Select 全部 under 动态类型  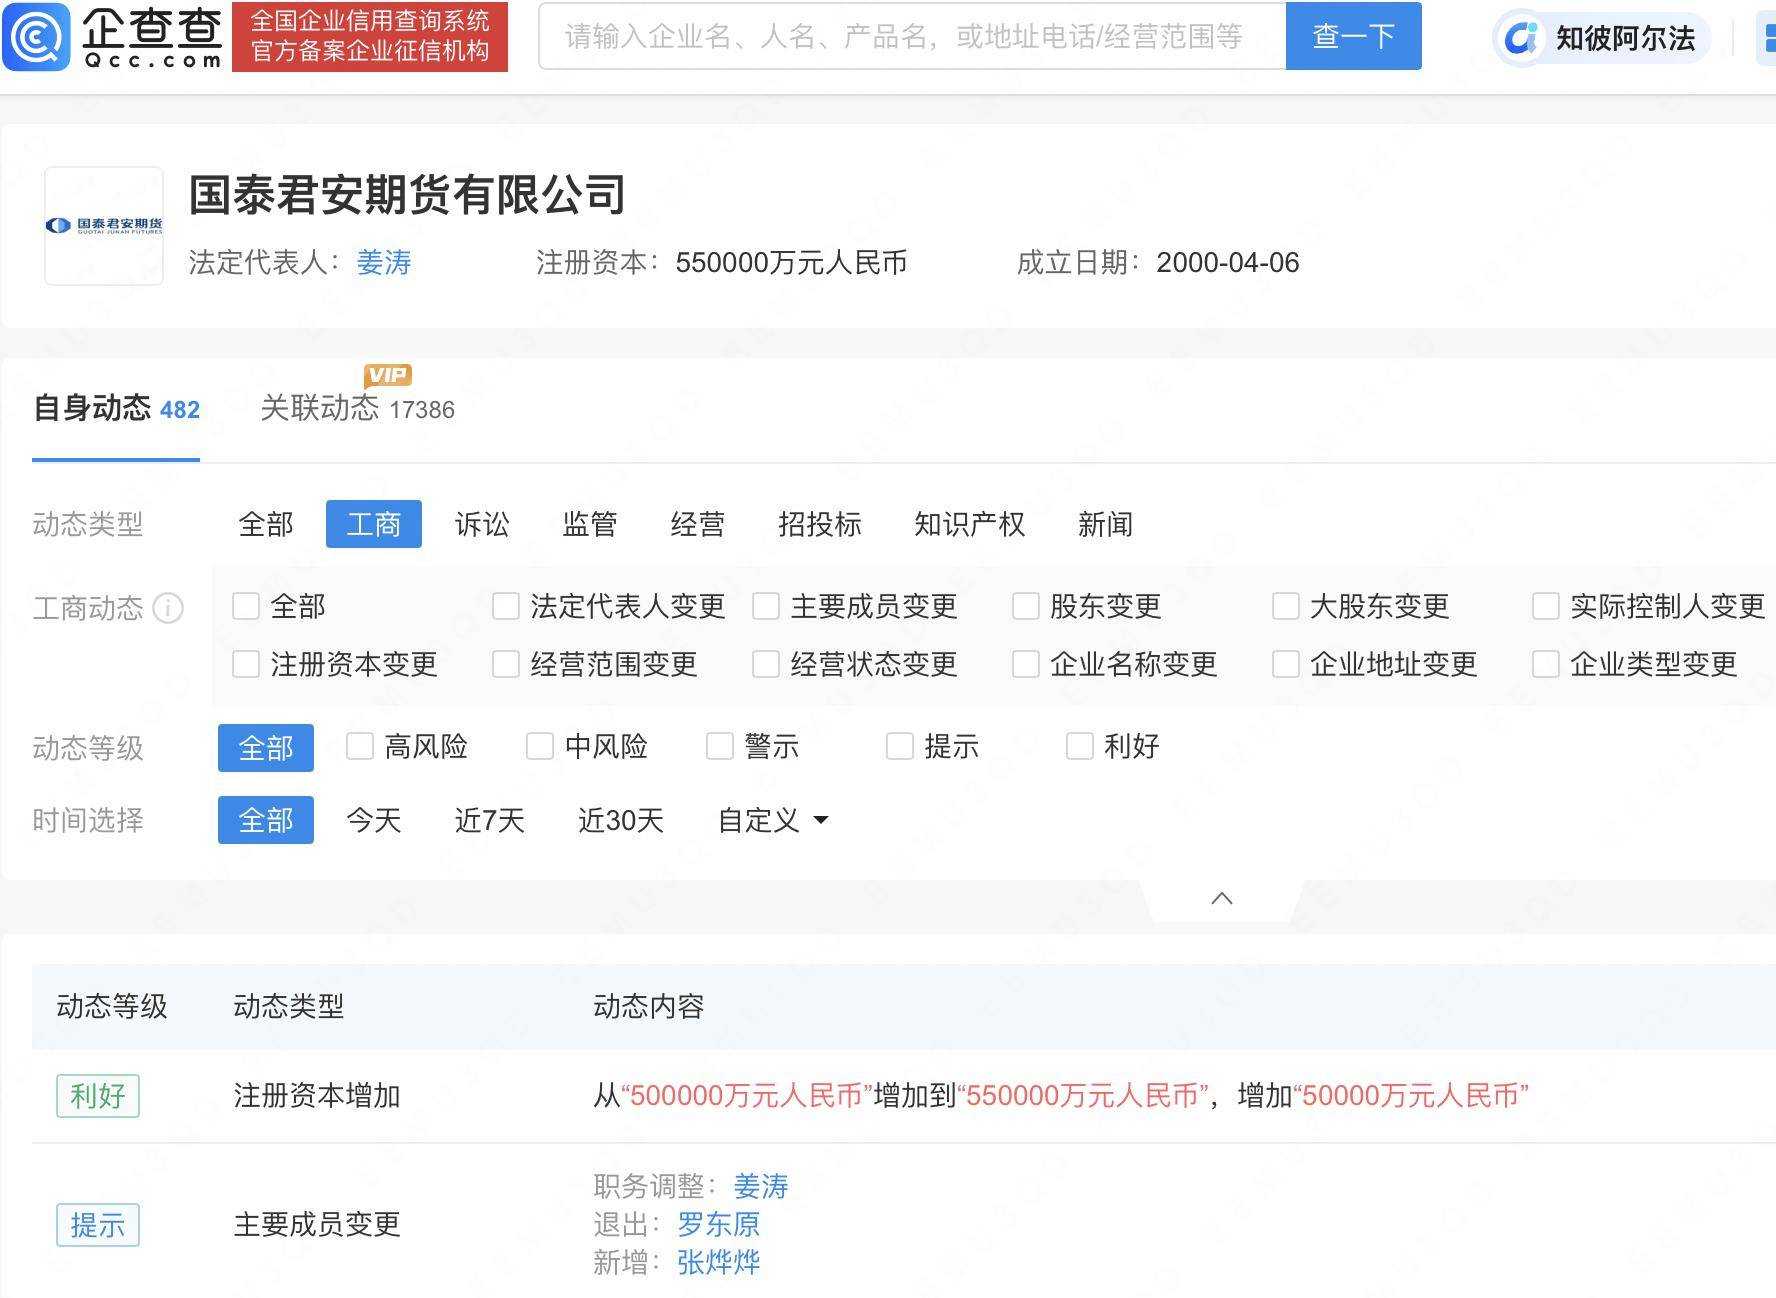click(x=266, y=524)
